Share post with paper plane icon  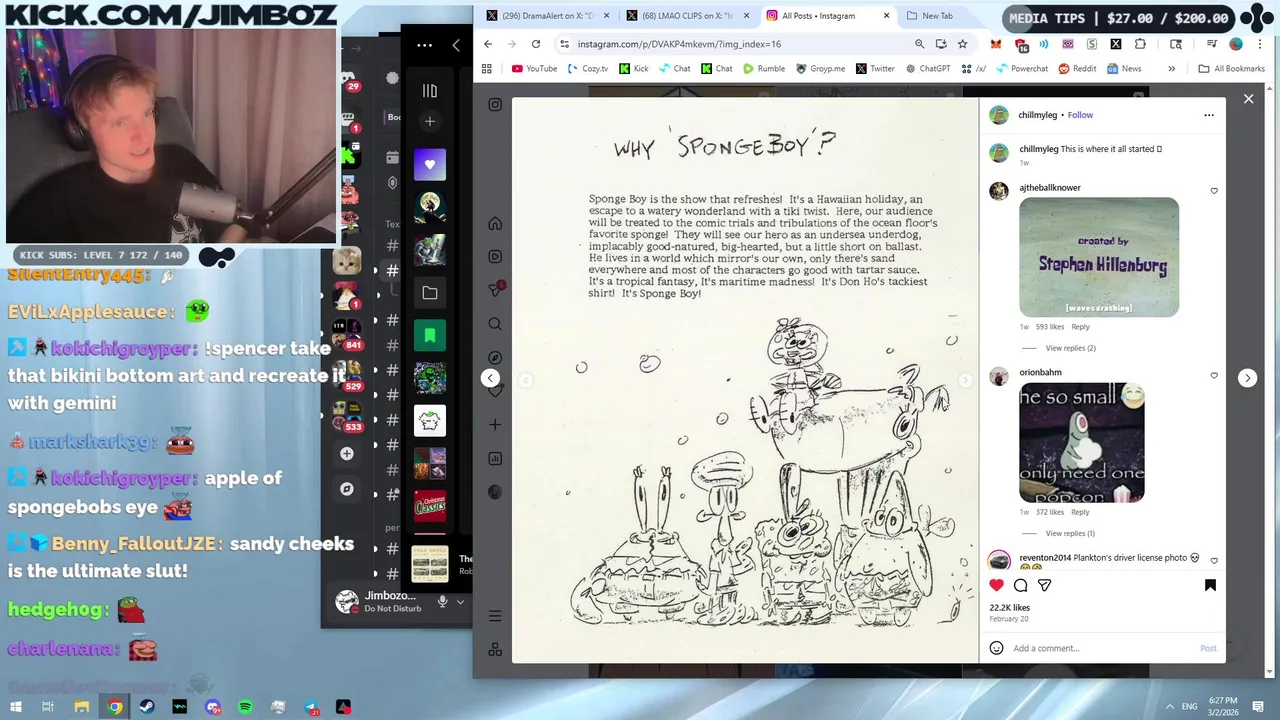[1044, 585]
